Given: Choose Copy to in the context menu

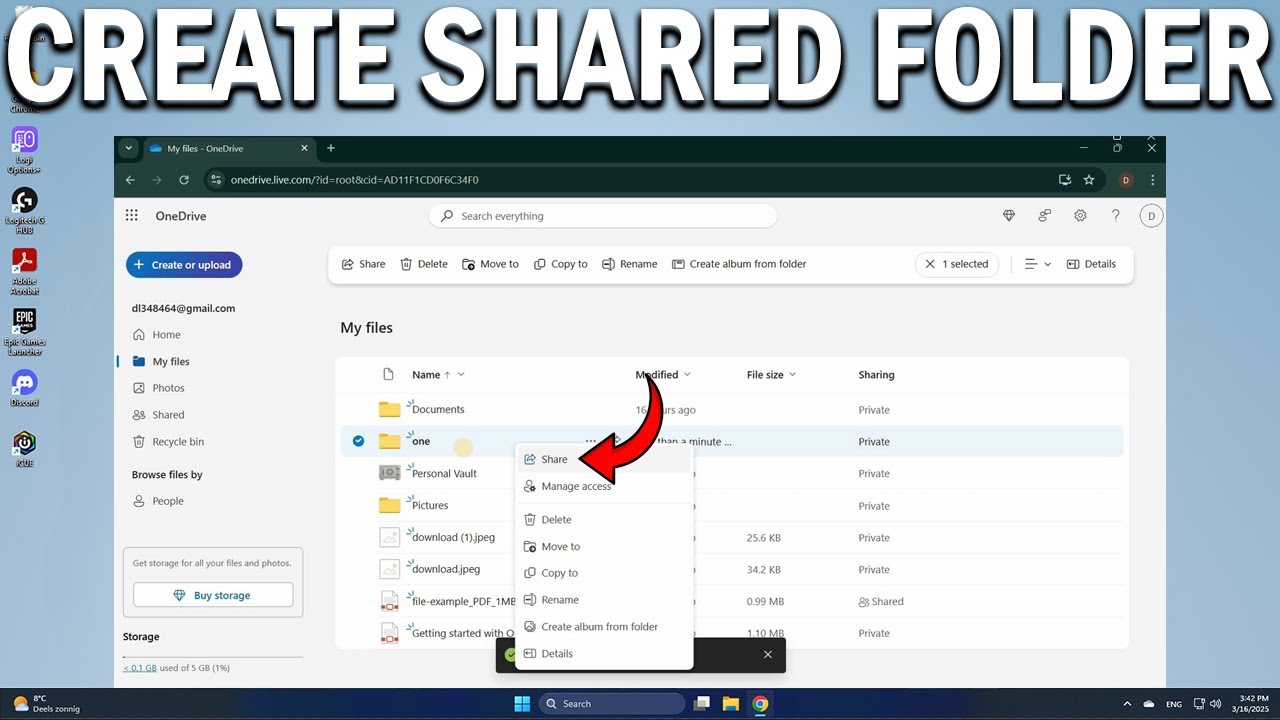Looking at the screenshot, I should coord(604,573).
